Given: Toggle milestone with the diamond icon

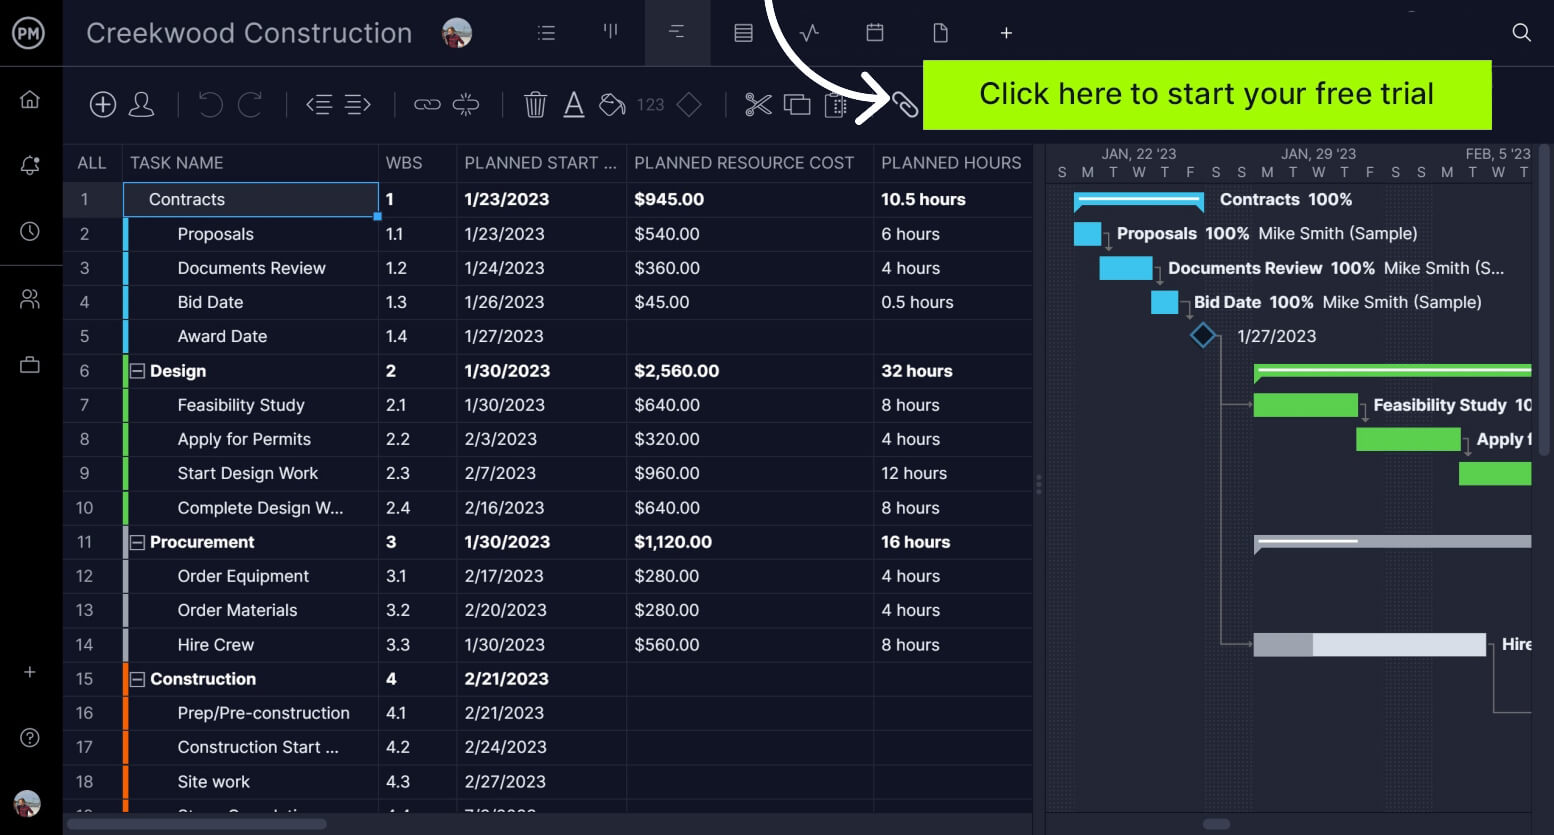Looking at the screenshot, I should 689,104.
